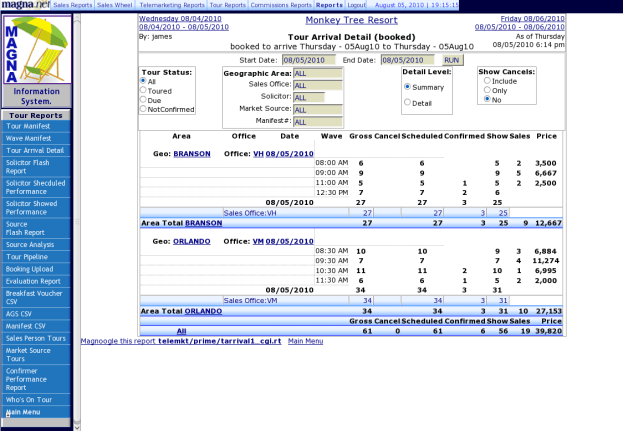Click the Start Date field

(x=309, y=60)
